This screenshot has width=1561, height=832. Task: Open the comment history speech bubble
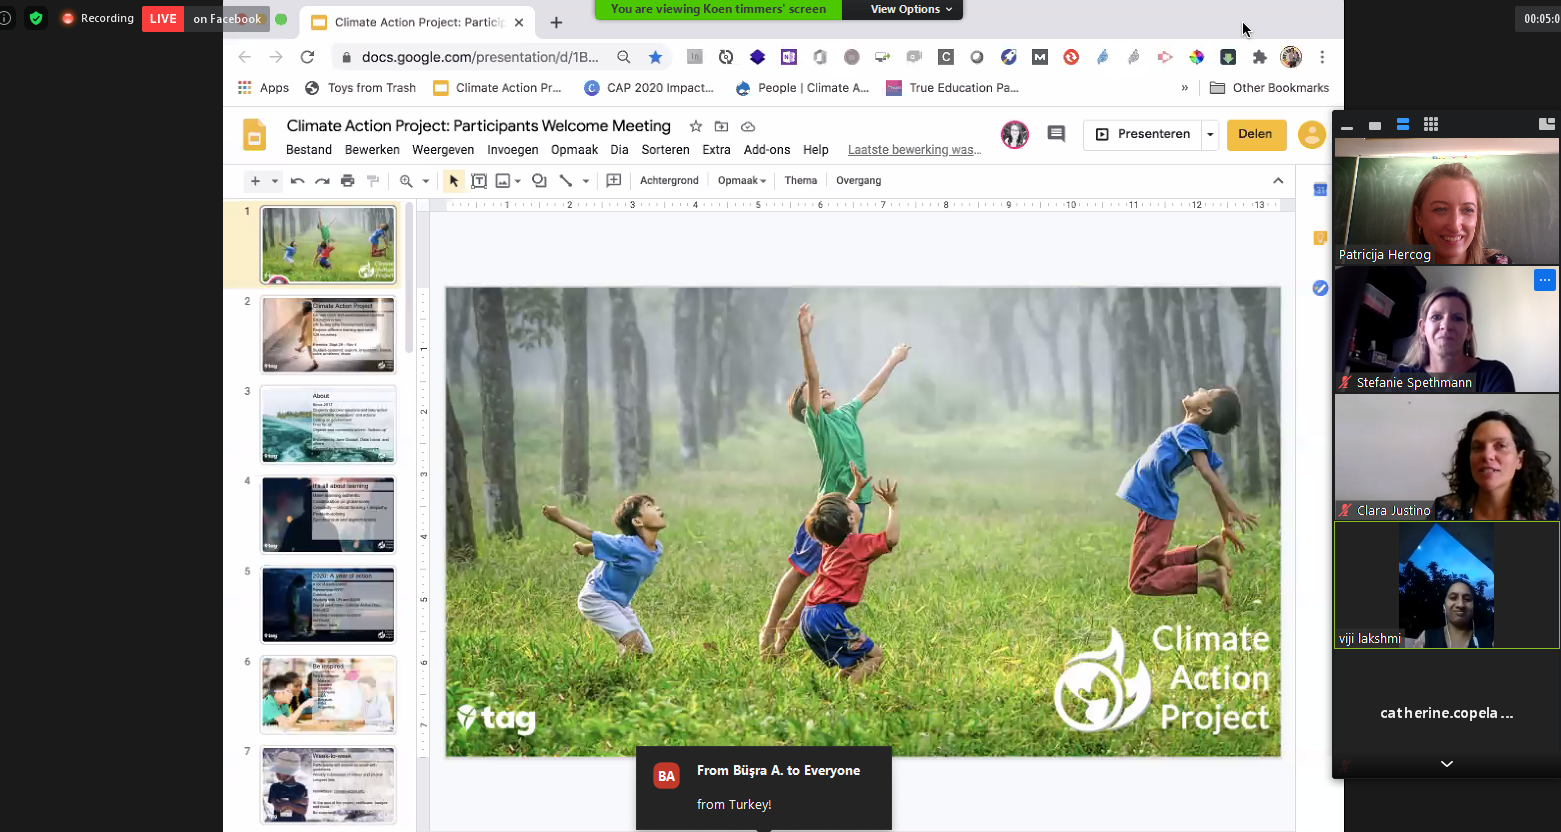click(1056, 134)
